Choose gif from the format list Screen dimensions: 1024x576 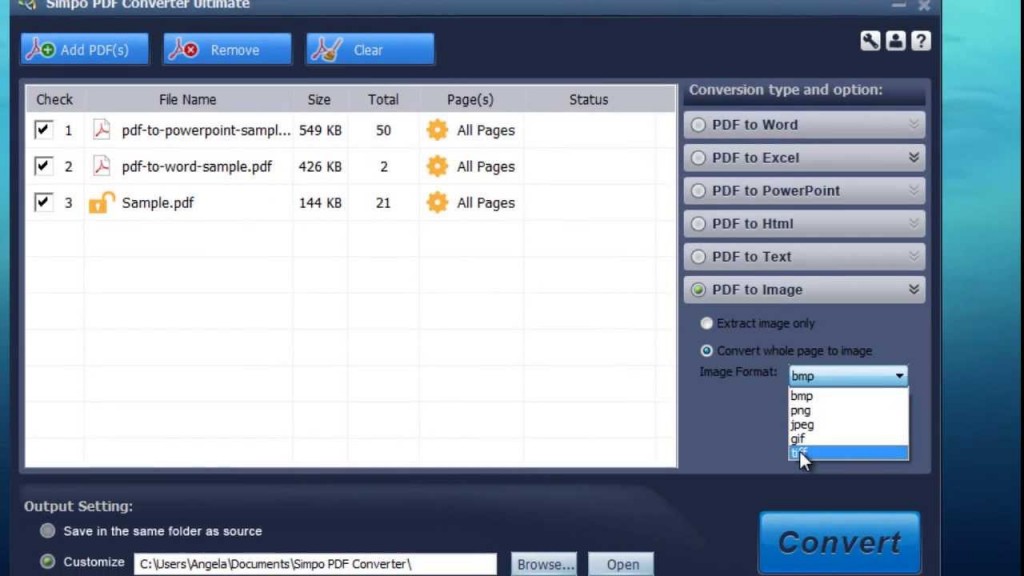click(x=848, y=439)
